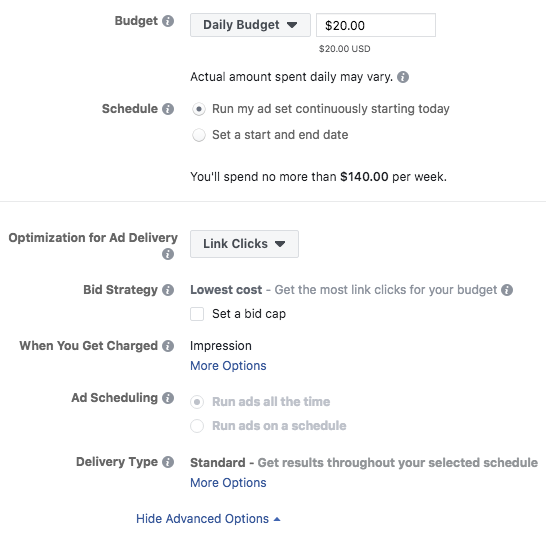Open the Budget info icon
Viewport: 552px width, 537px height.
[168, 21]
